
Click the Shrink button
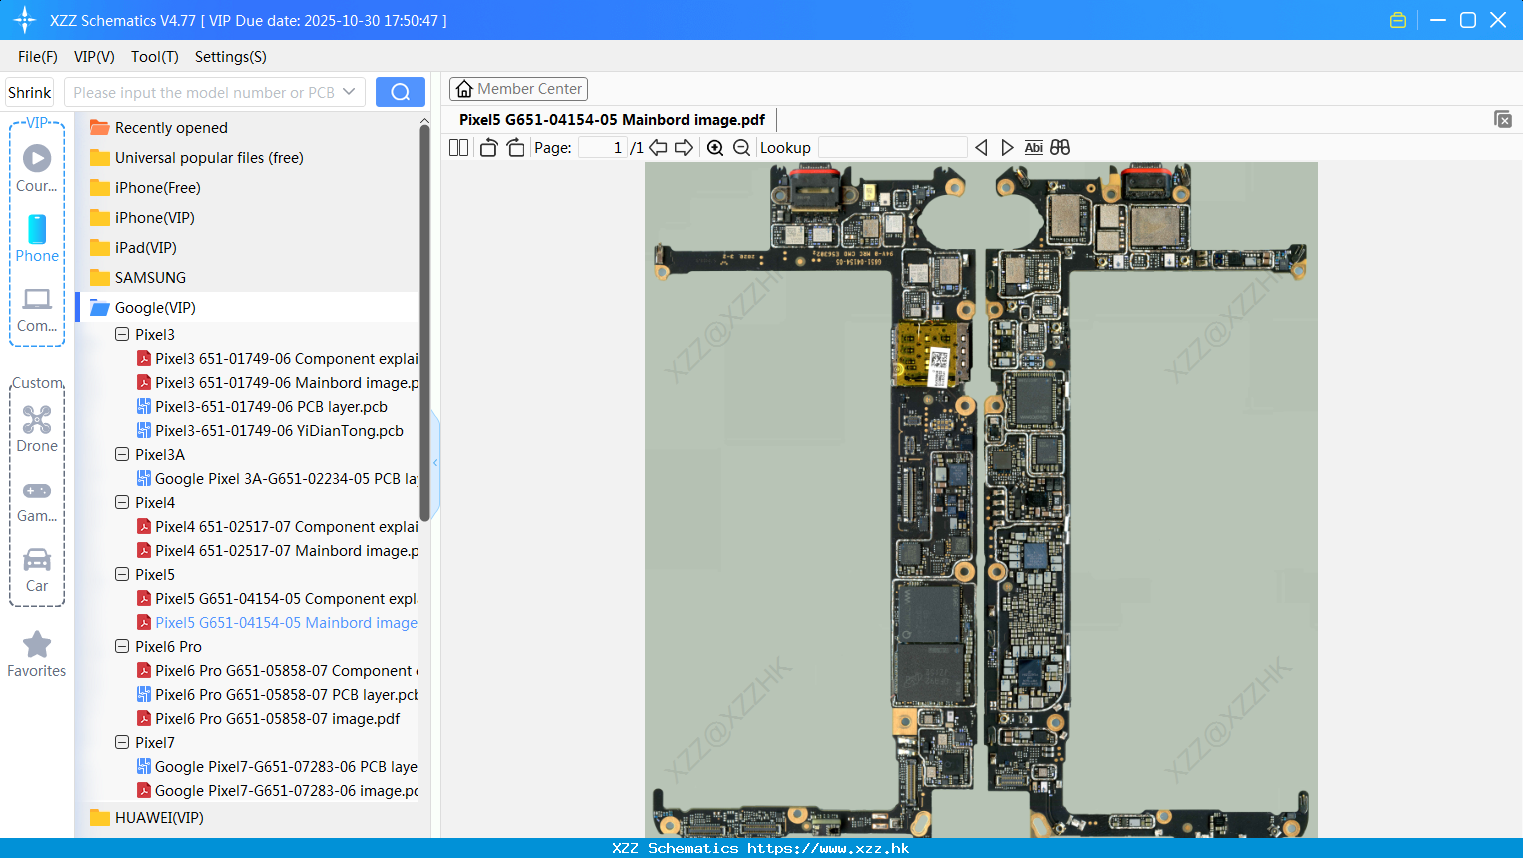(x=30, y=92)
